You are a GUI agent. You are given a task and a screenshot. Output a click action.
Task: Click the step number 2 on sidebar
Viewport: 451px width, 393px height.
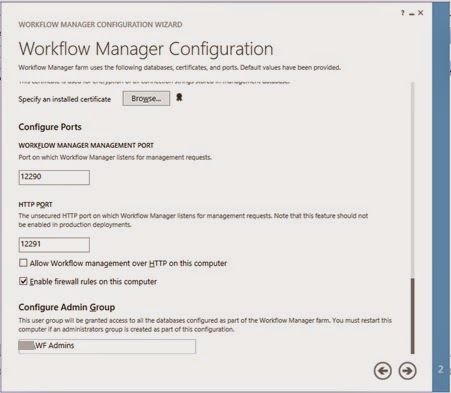[441, 369]
